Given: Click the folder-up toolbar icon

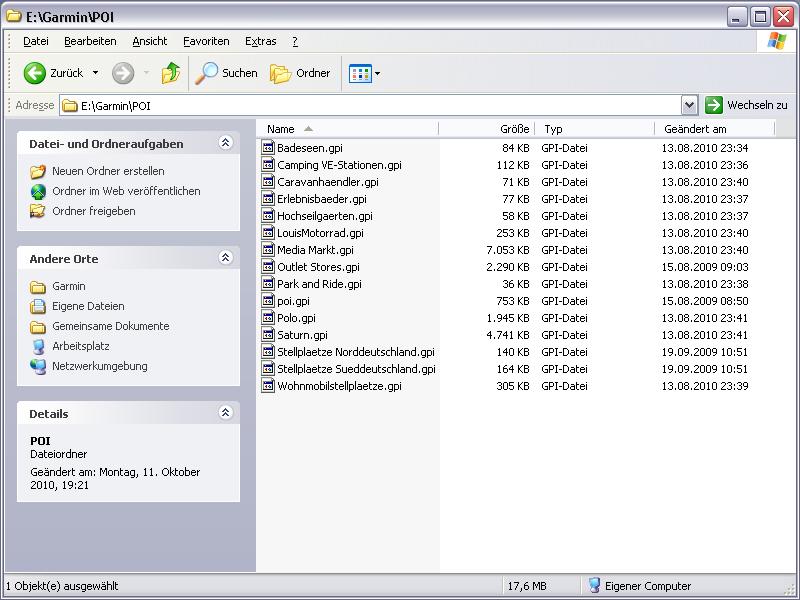Looking at the screenshot, I should coord(171,73).
